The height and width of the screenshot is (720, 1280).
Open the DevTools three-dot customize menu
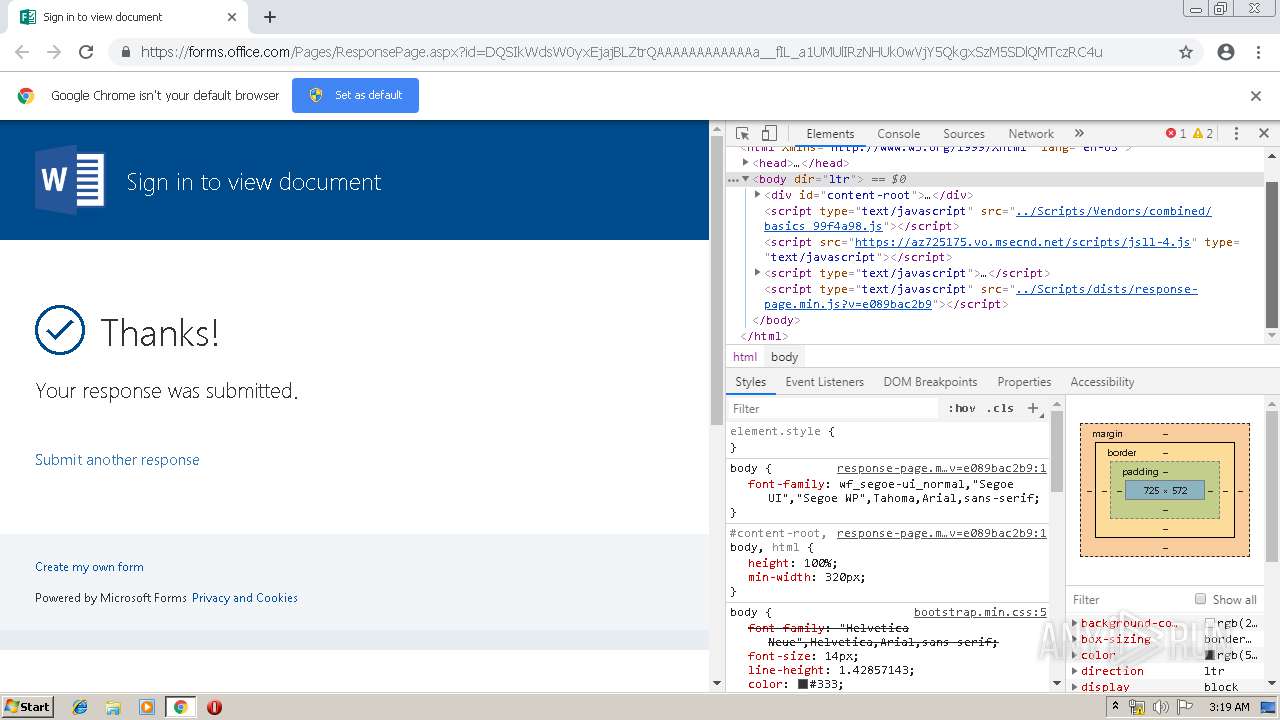pyautogui.click(x=1236, y=133)
